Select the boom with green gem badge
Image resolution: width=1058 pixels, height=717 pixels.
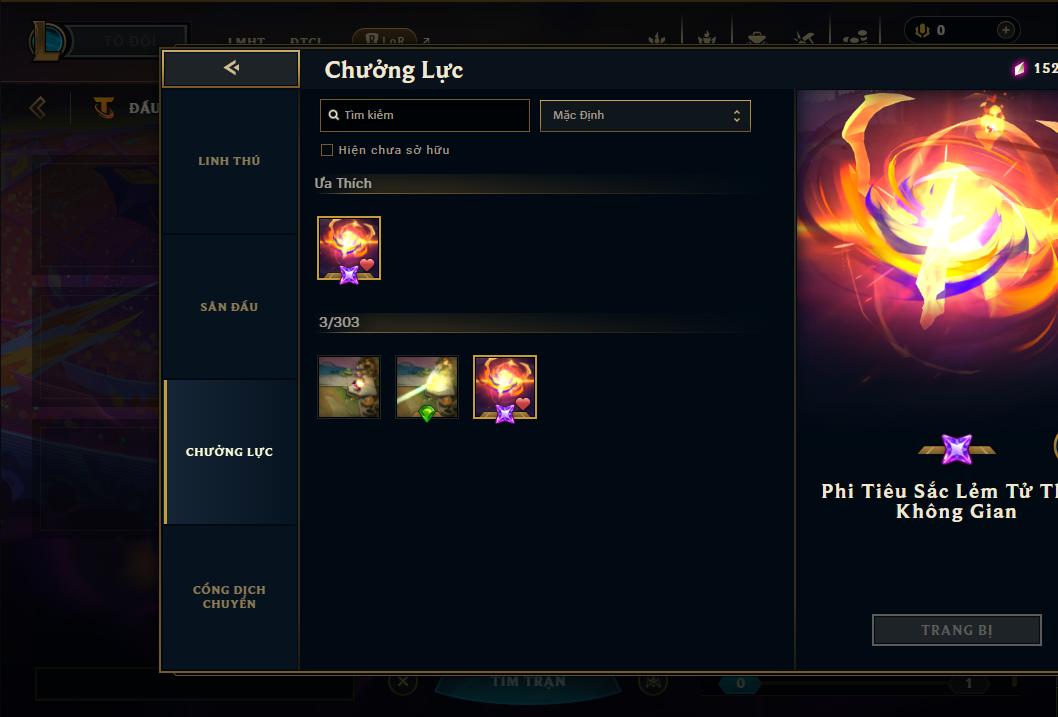click(427, 387)
